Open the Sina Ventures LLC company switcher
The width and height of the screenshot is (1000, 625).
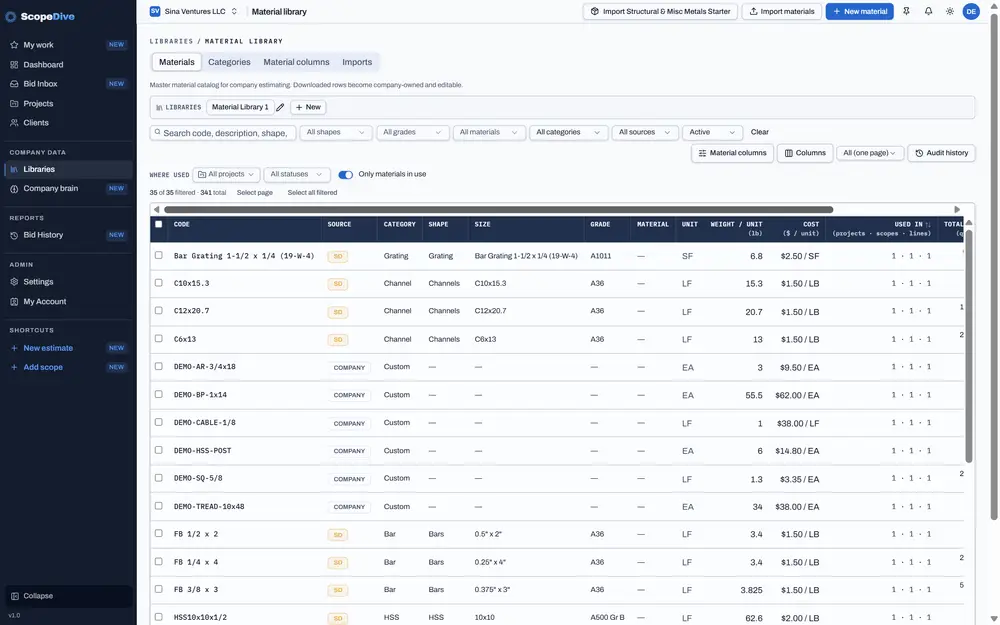click(193, 11)
